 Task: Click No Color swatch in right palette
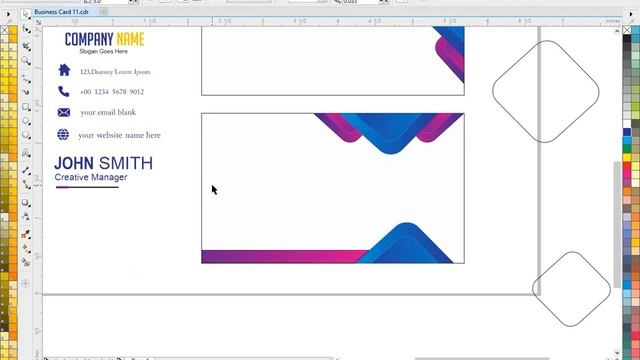click(x=627, y=30)
